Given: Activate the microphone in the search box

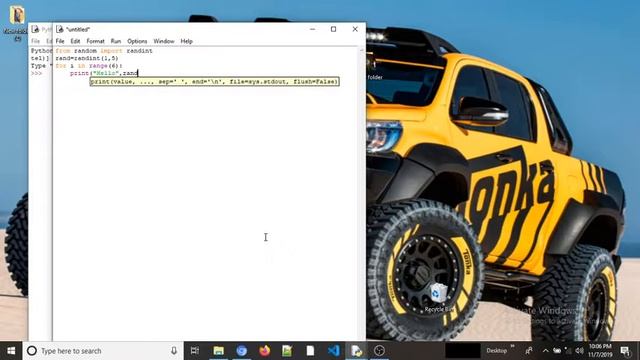Looking at the screenshot, I should pyautogui.click(x=174, y=351).
